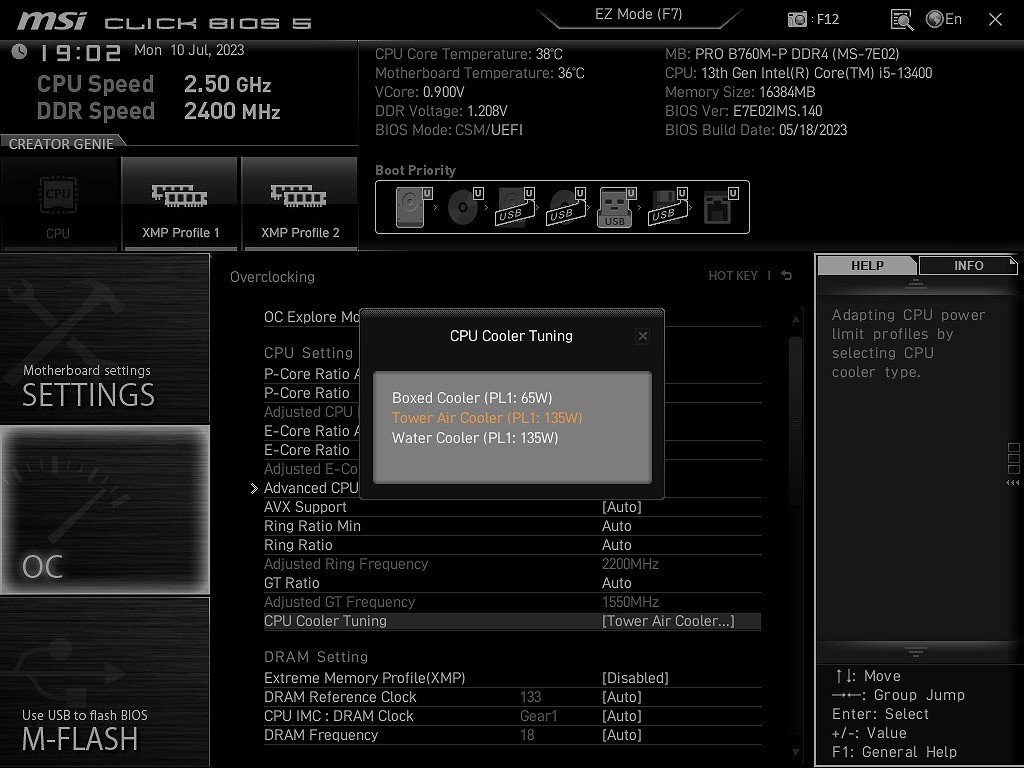Viewport: 1024px width, 768px height.
Task: Open the SETTINGS motherboard settings section
Action: coord(104,338)
